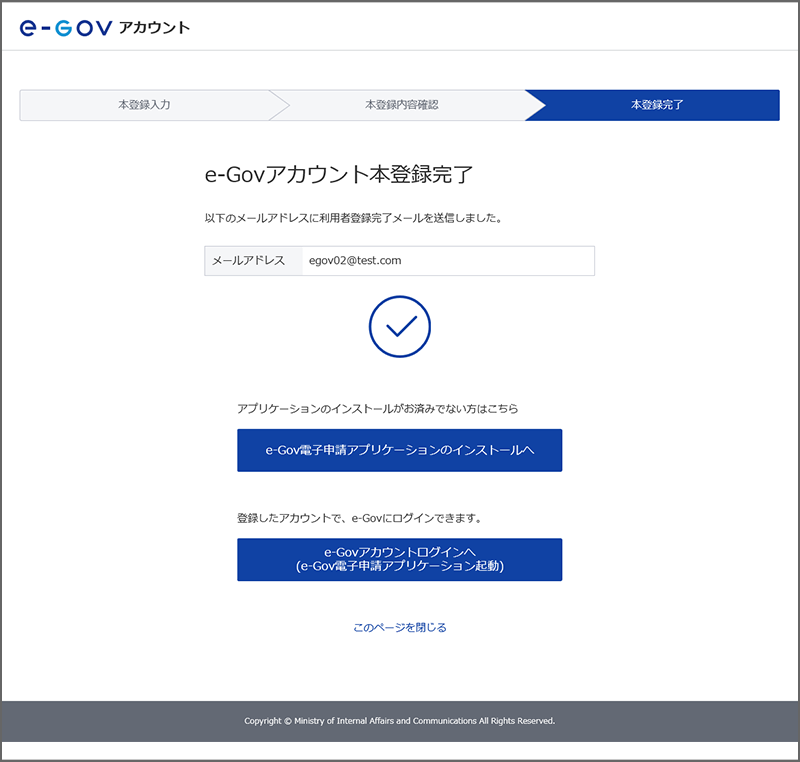Image resolution: width=800 pixels, height=762 pixels.
Task: Click the Copyright footer text
Action: pyautogui.click(x=399, y=721)
